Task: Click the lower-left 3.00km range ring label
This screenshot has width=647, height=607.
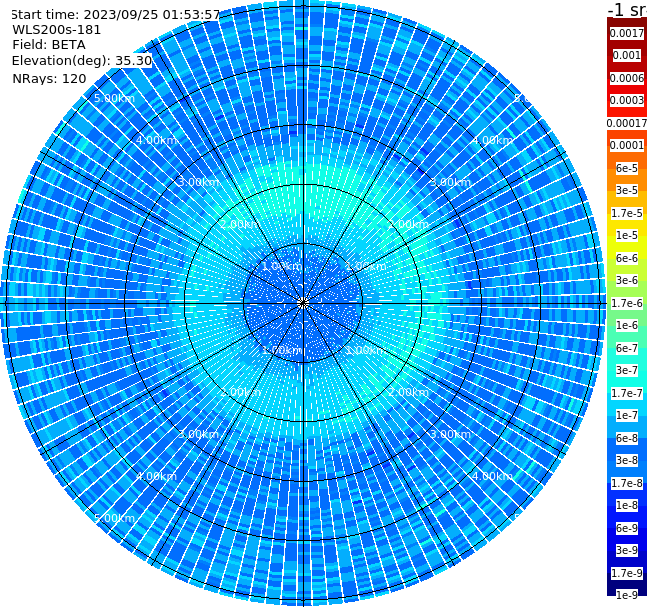Action: click(198, 434)
